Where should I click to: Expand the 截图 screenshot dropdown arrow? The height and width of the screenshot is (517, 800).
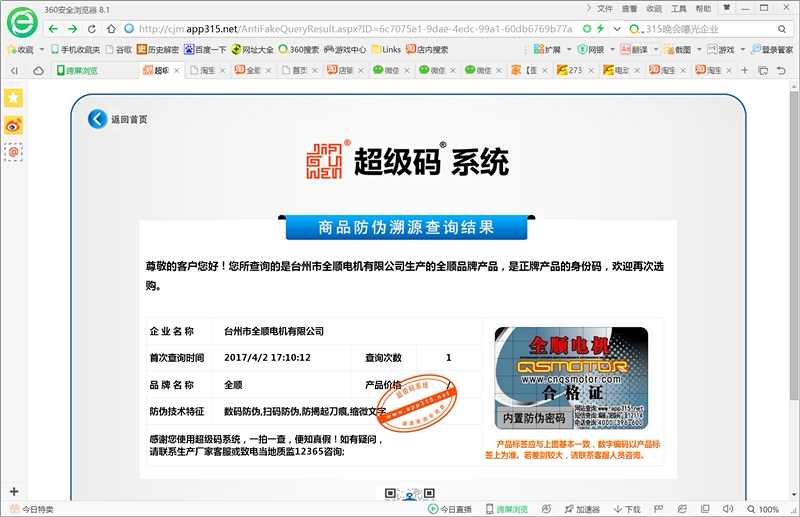(x=699, y=50)
